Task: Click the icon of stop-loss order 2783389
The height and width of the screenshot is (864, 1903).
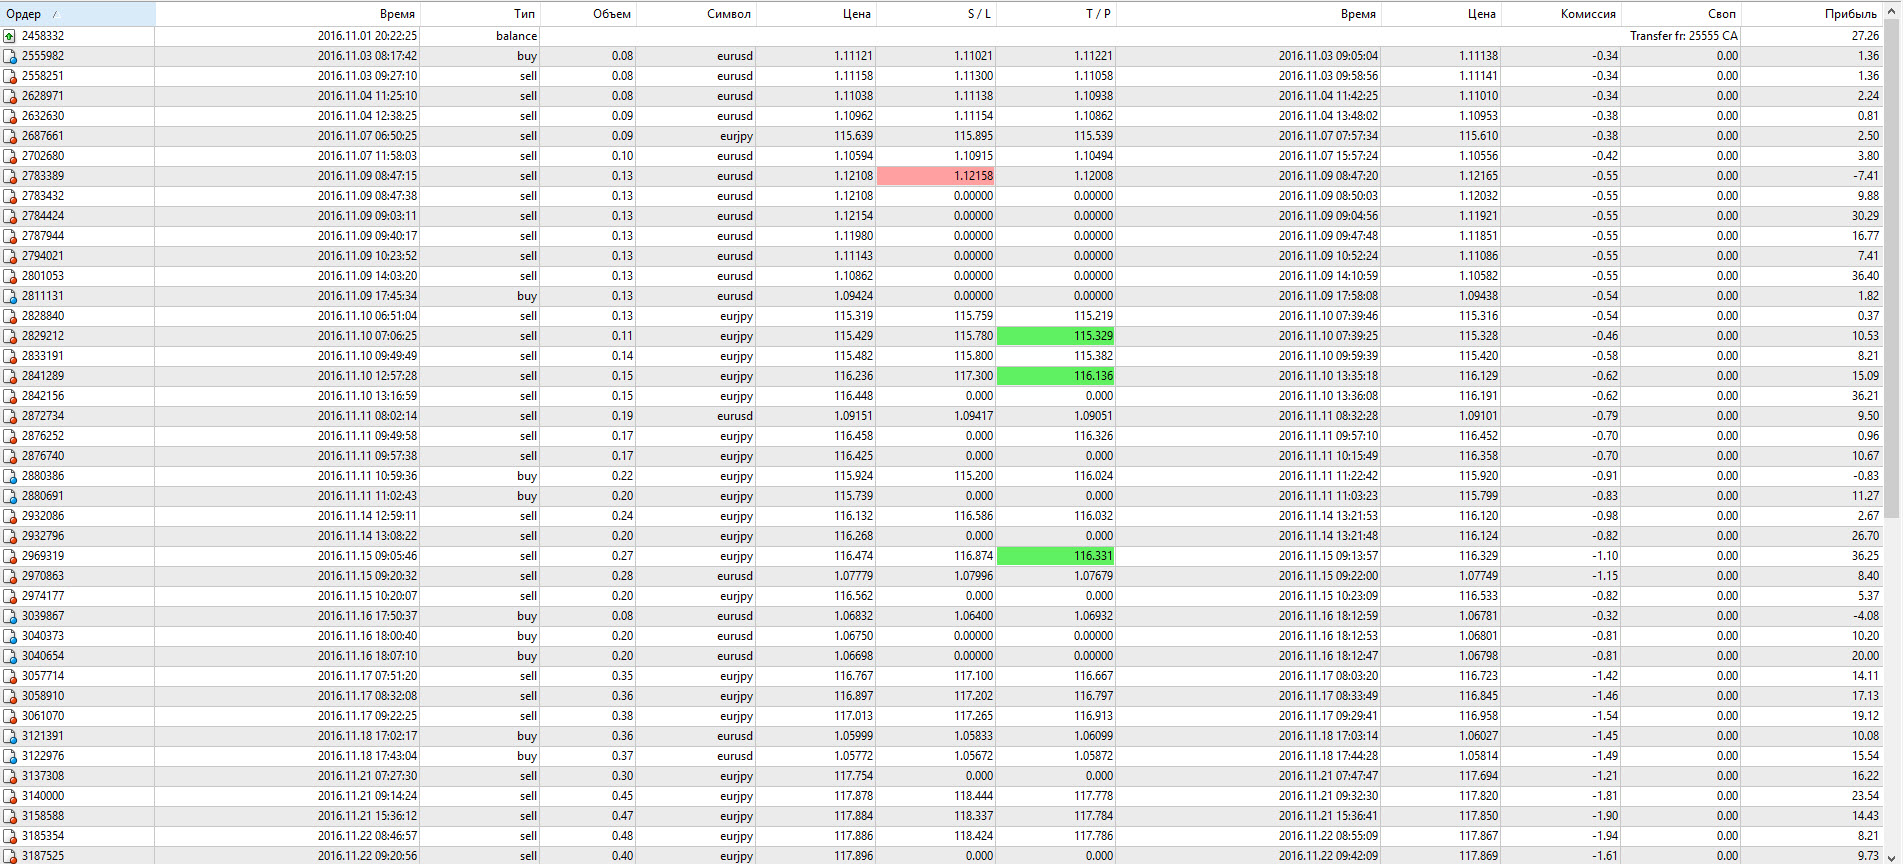Action: point(10,176)
